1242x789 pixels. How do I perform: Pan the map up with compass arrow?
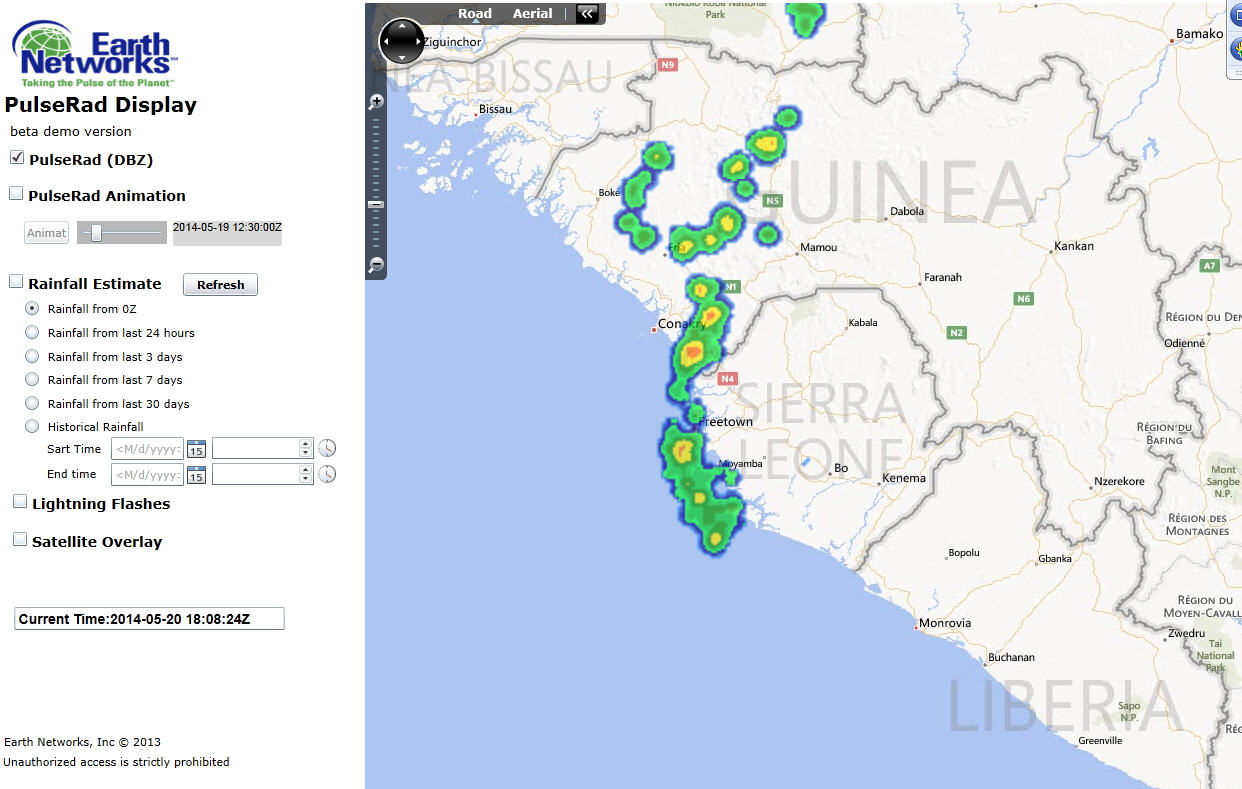point(402,26)
